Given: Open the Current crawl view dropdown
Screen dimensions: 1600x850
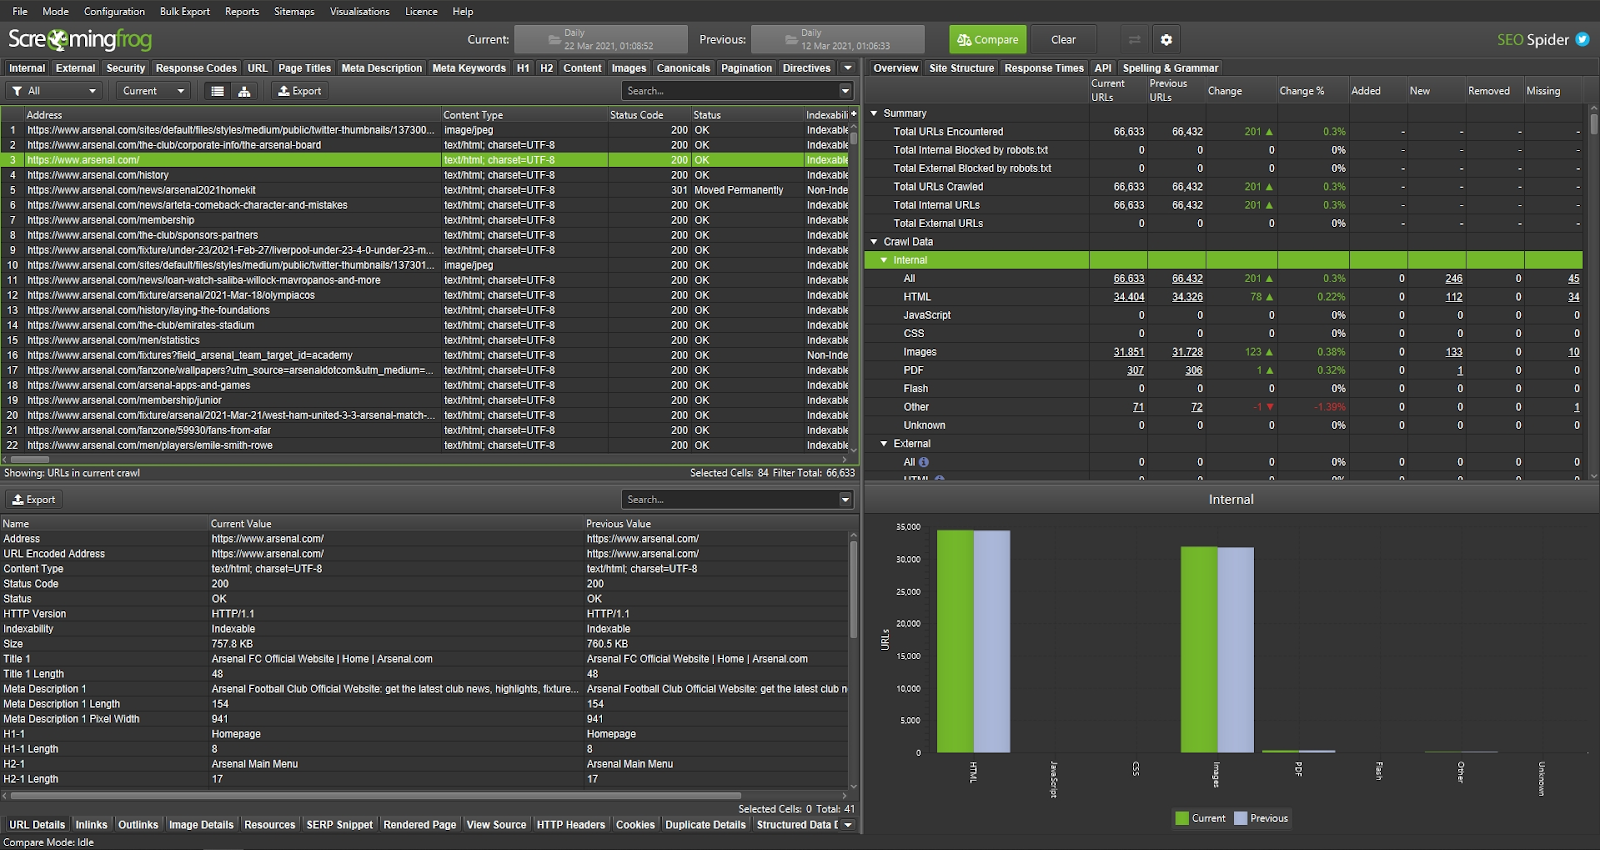Looking at the screenshot, I should (153, 91).
